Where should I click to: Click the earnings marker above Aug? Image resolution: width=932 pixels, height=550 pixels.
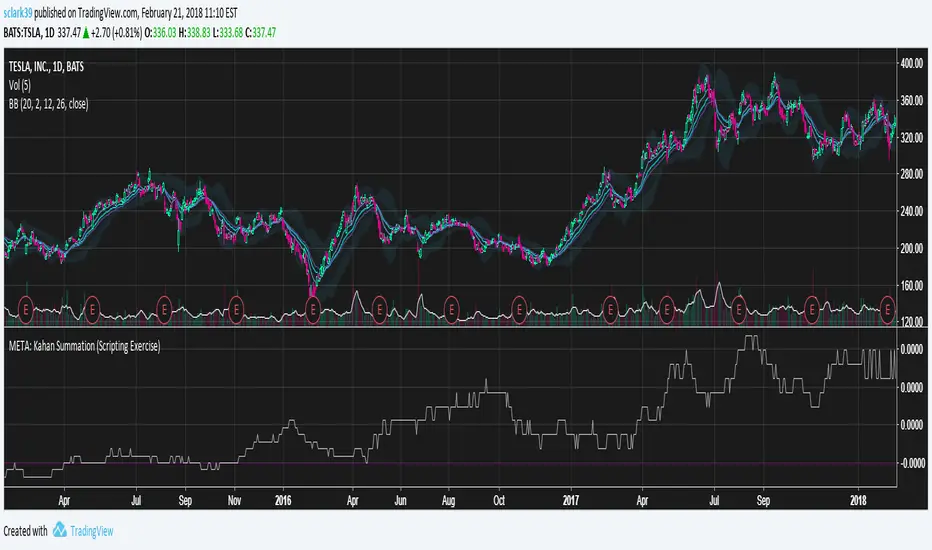click(451, 309)
